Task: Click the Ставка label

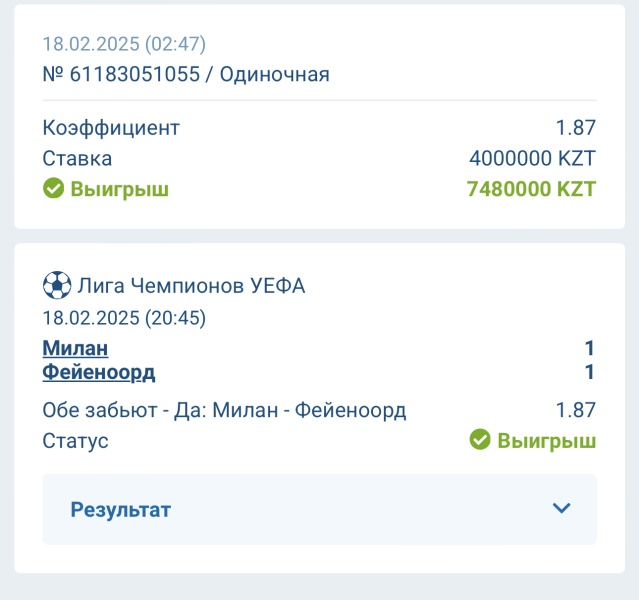Action: [x=77, y=159]
